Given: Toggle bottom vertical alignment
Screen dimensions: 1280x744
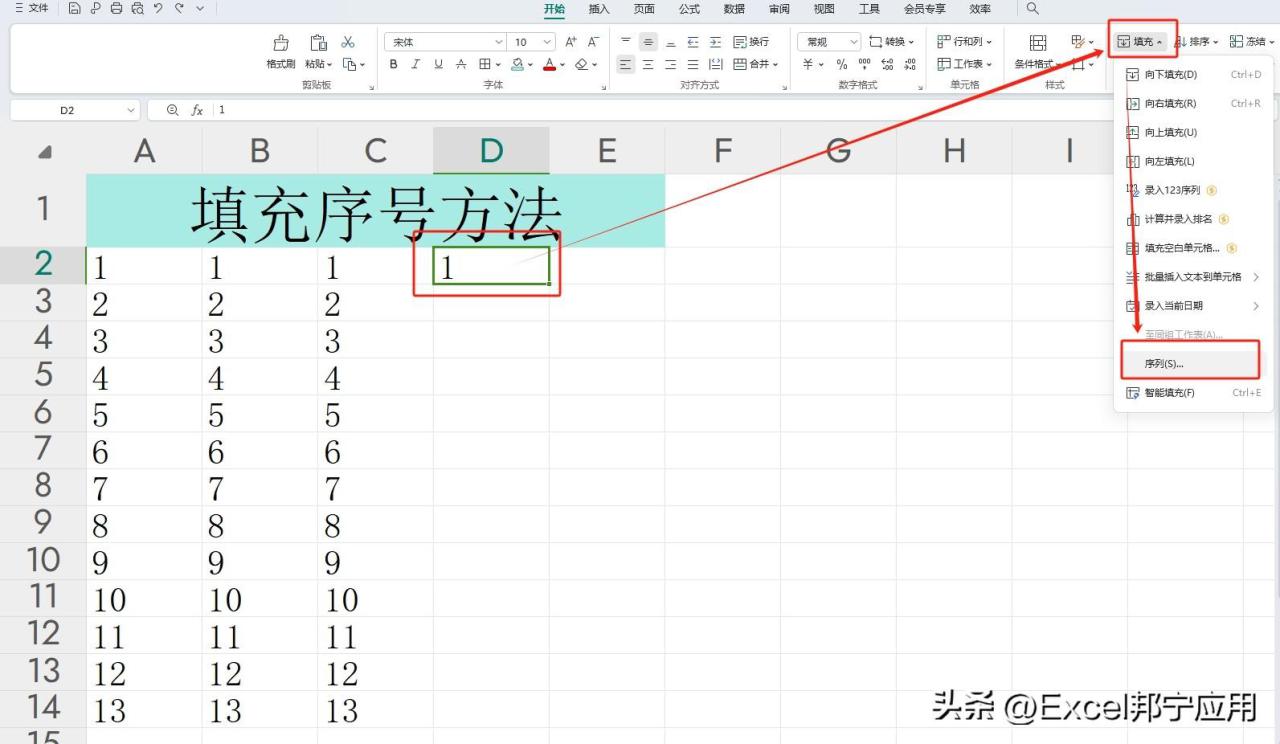Looking at the screenshot, I should (671, 42).
